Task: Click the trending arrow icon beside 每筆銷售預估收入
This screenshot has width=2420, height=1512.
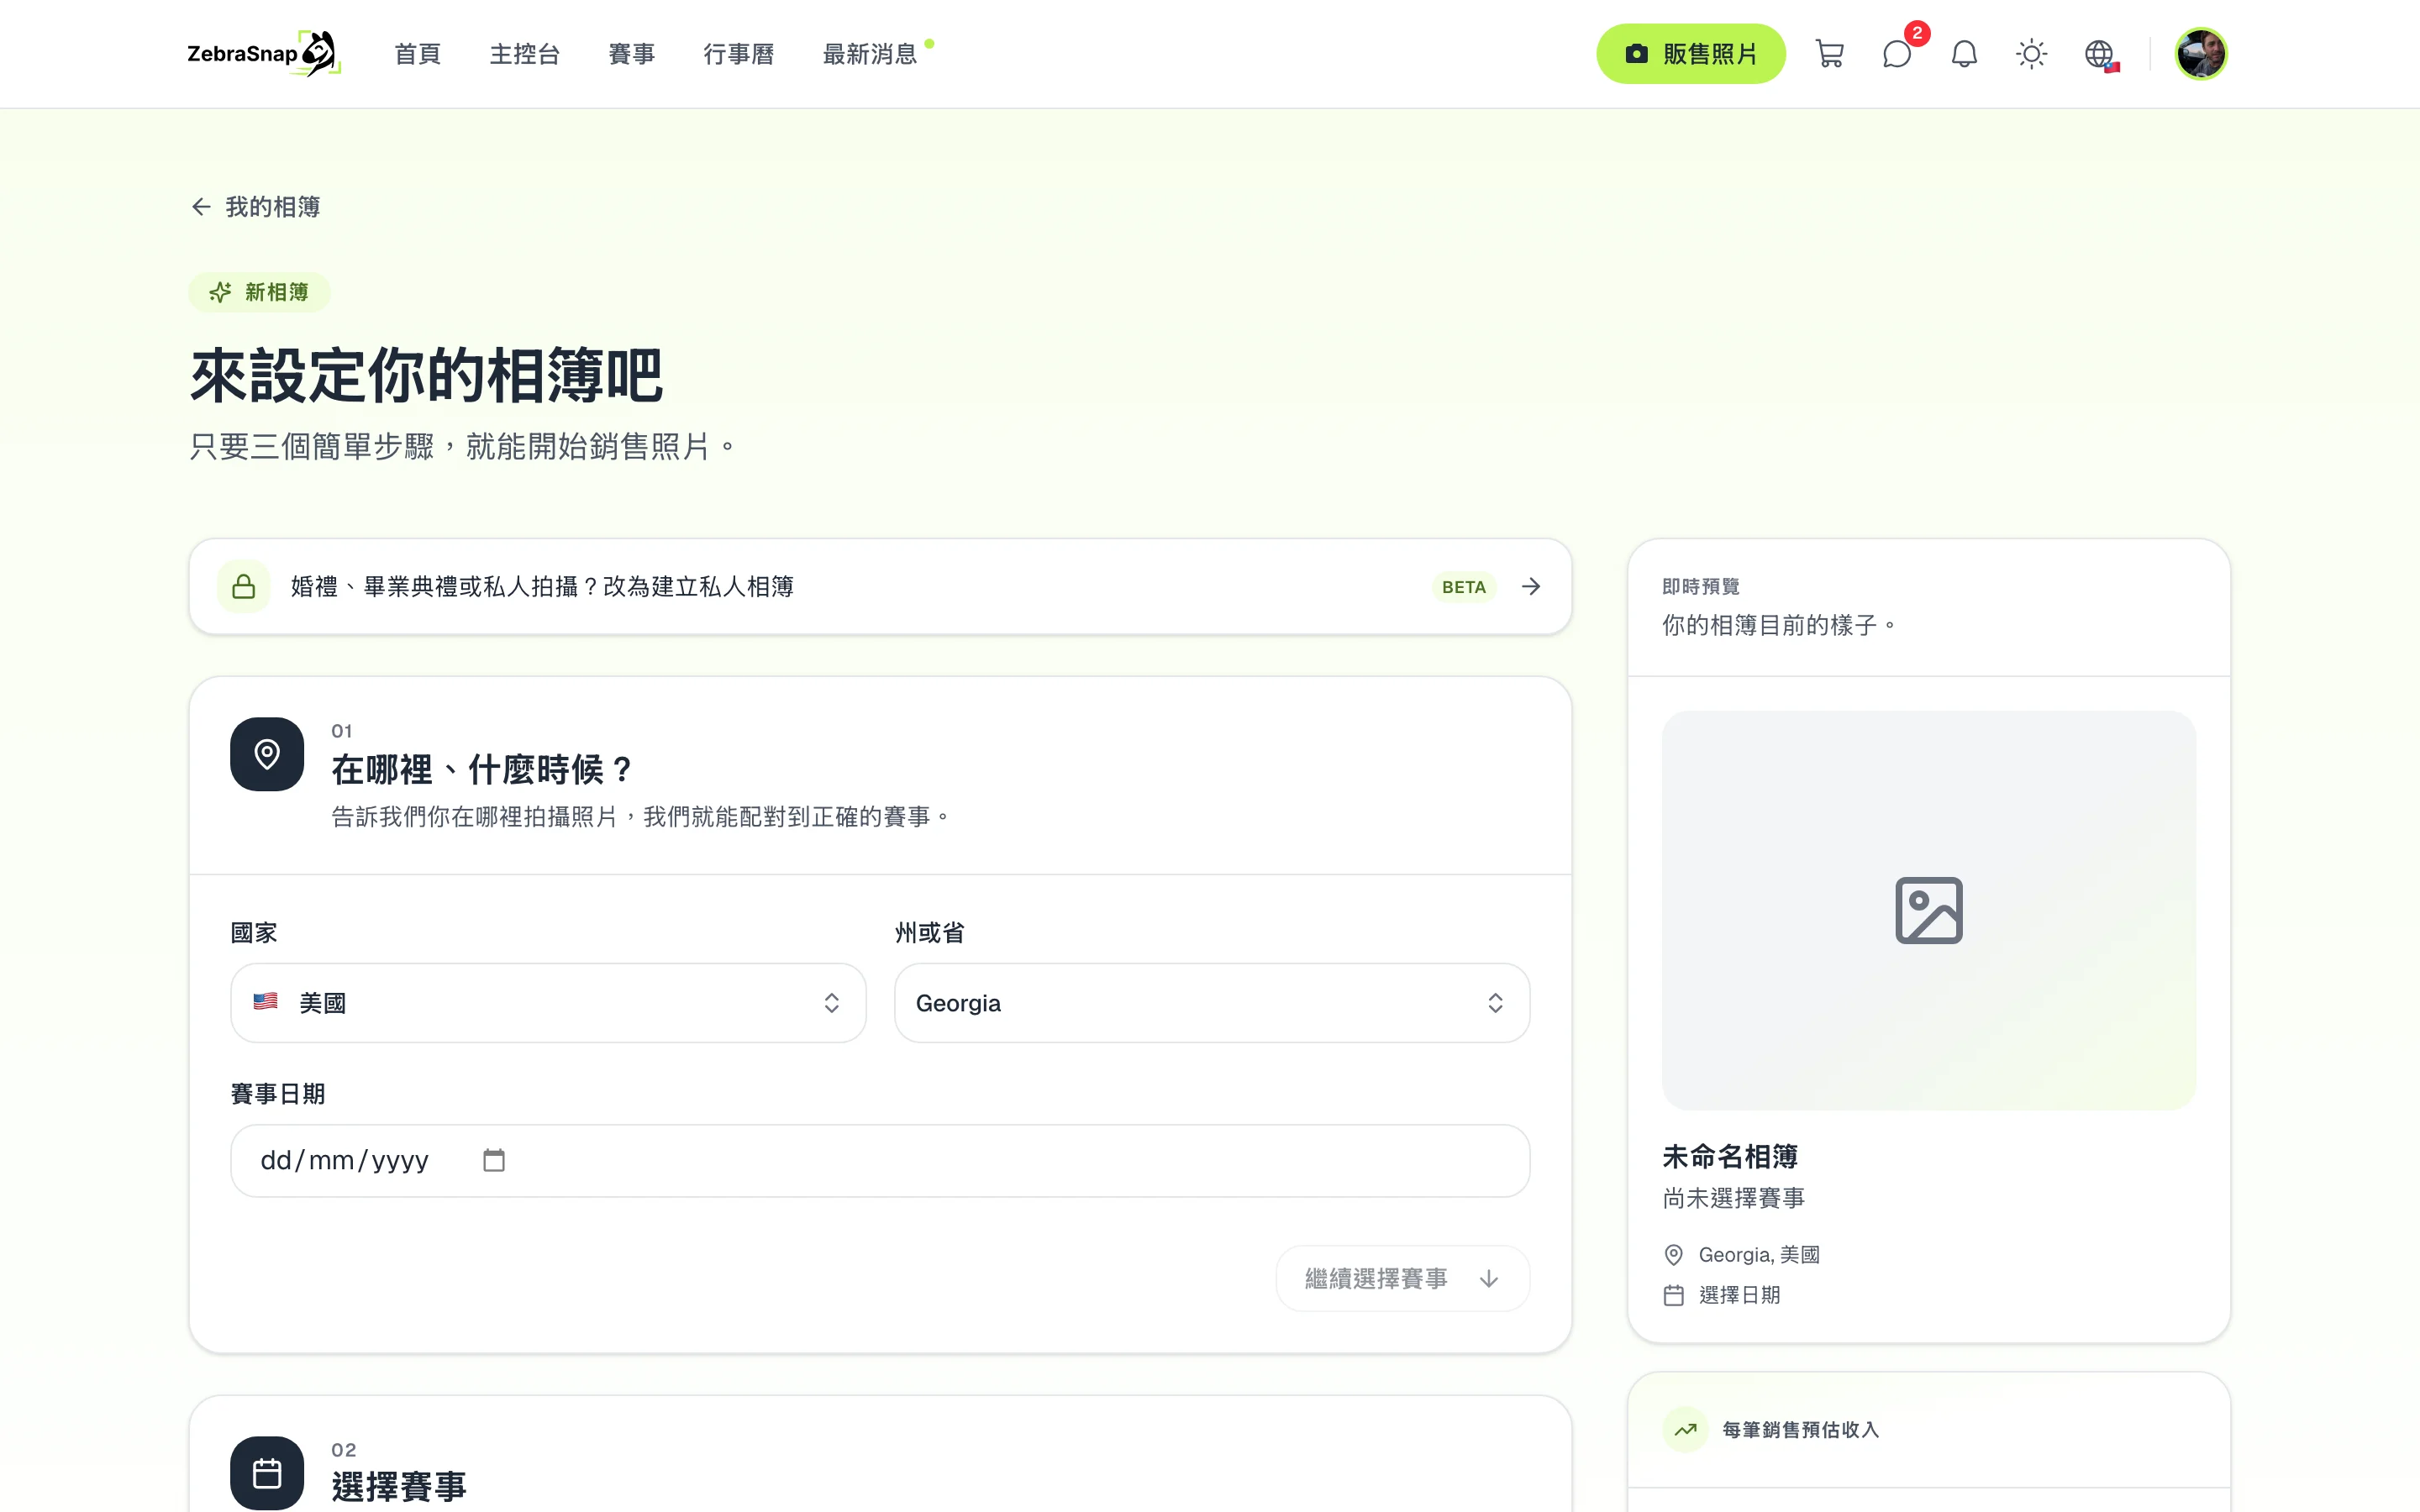Action: [1686, 1429]
